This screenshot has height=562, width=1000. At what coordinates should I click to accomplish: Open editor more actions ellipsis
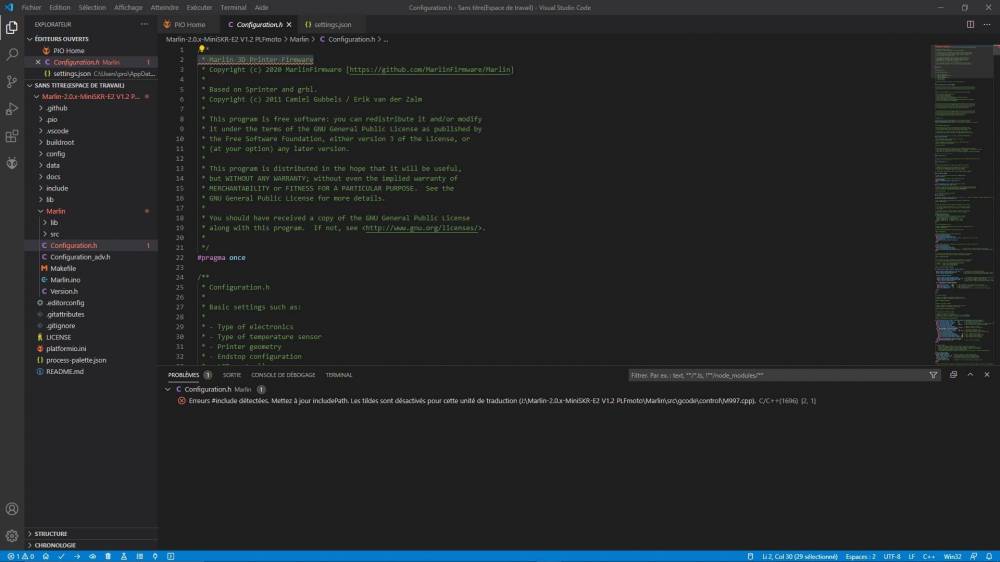[987, 24]
